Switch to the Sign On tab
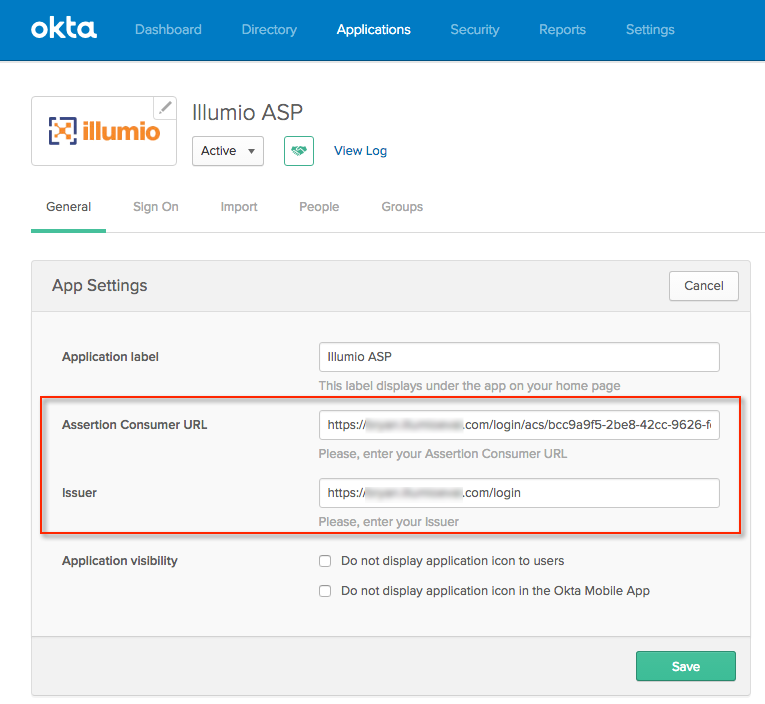 pos(156,207)
